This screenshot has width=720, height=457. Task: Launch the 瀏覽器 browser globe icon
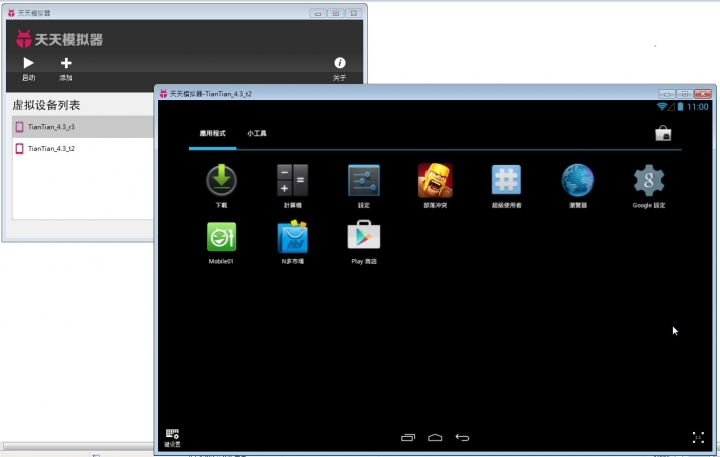(578, 181)
